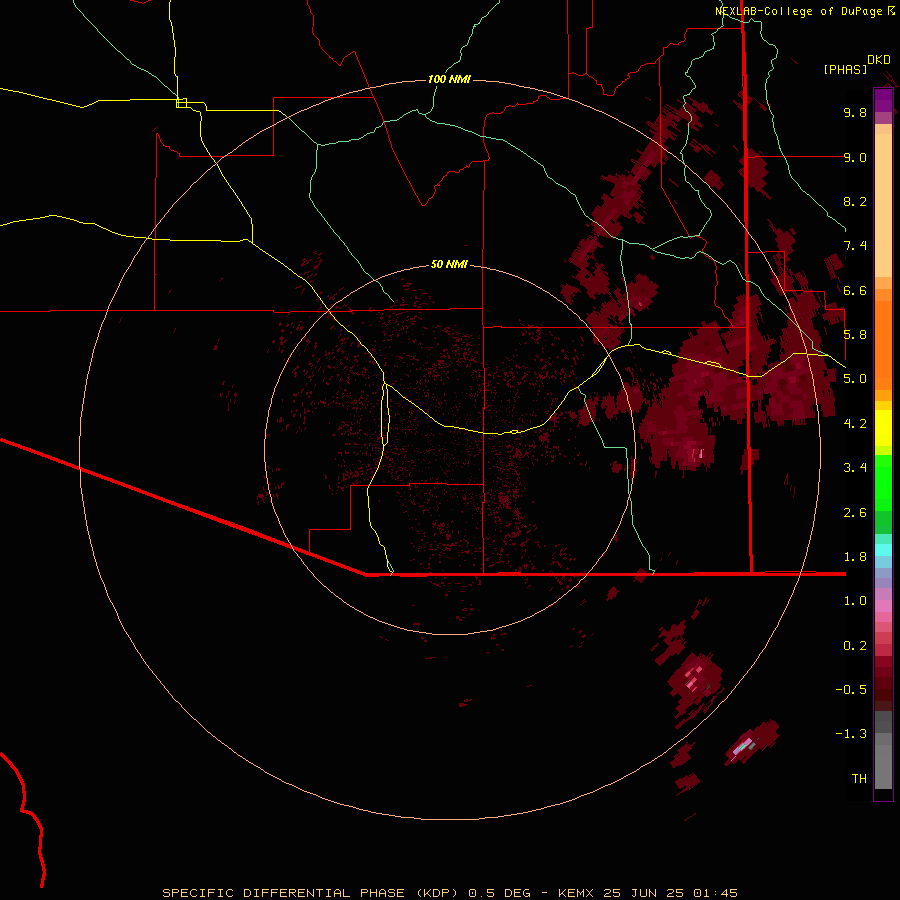Click the 9.8 scale value
Viewport: 900px width, 900px height.
pyautogui.click(x=855, y=112)
